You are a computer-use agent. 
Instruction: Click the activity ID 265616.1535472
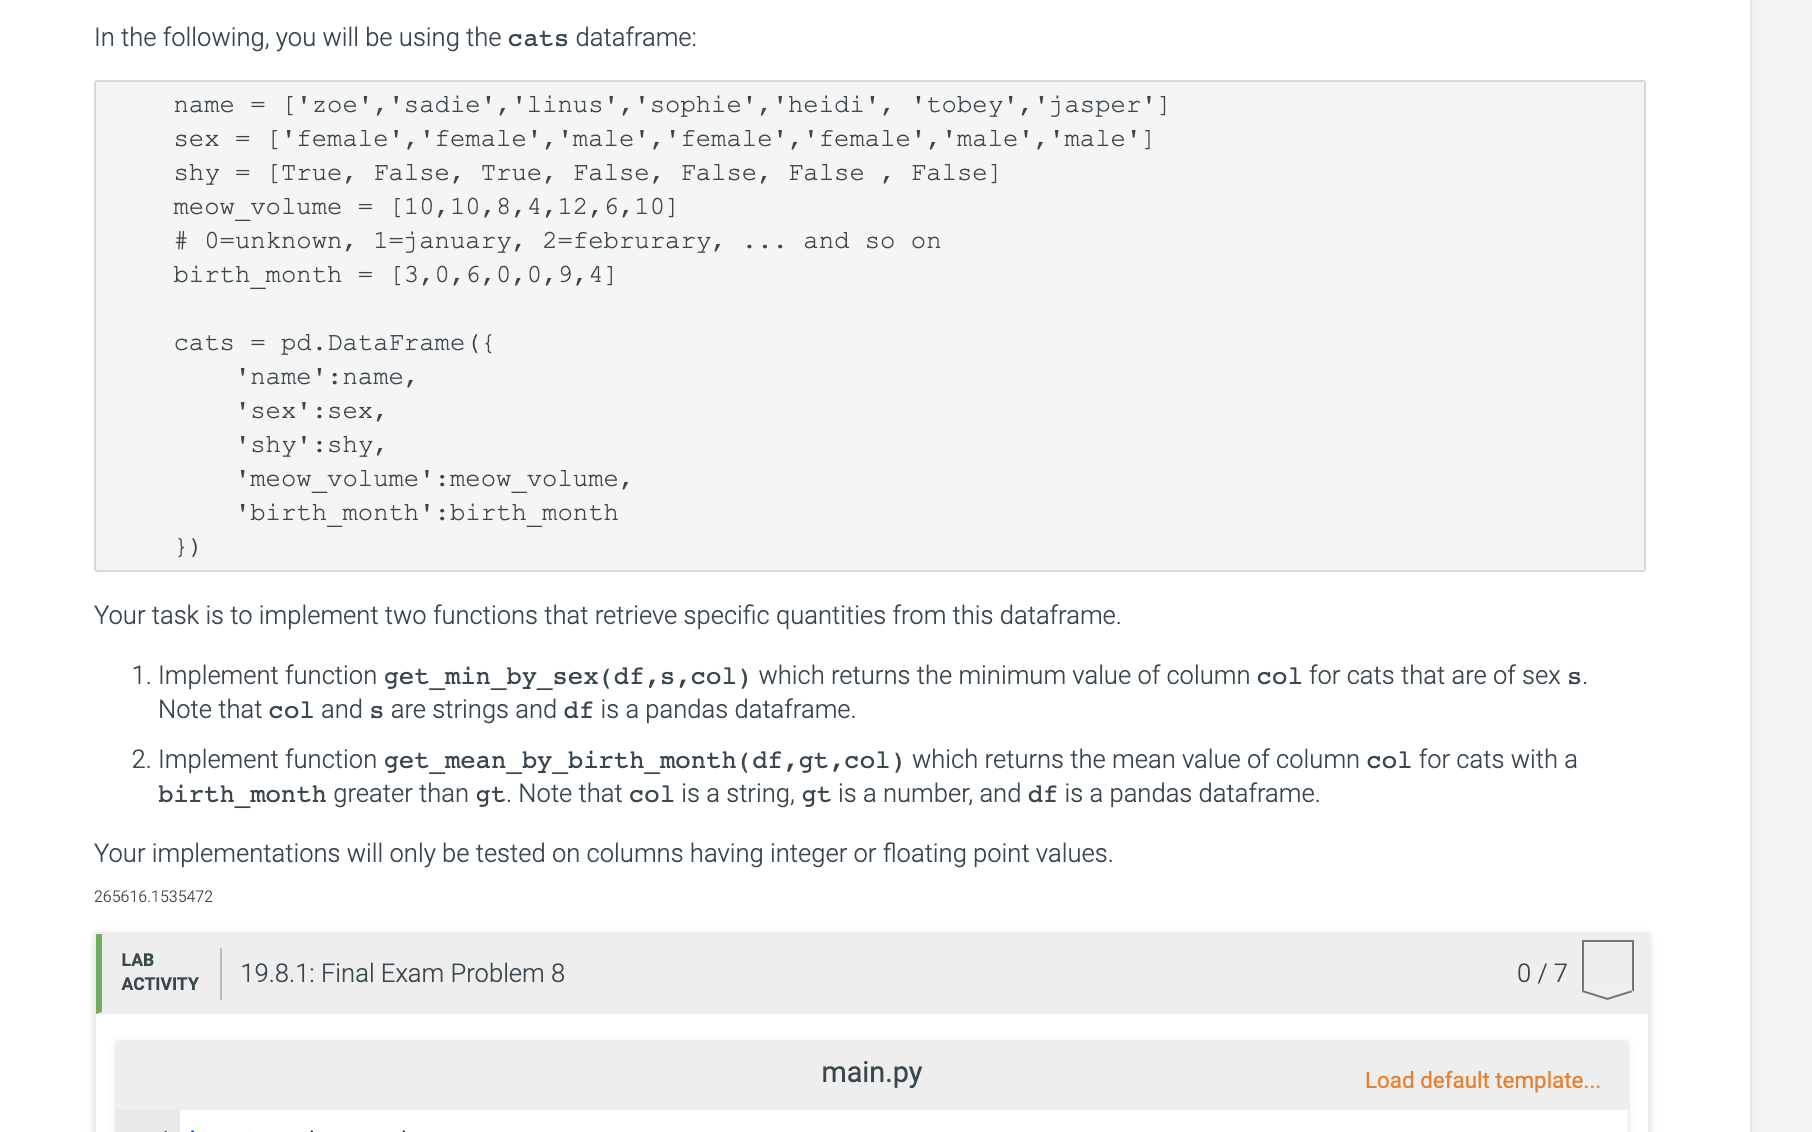coord(152,896)
